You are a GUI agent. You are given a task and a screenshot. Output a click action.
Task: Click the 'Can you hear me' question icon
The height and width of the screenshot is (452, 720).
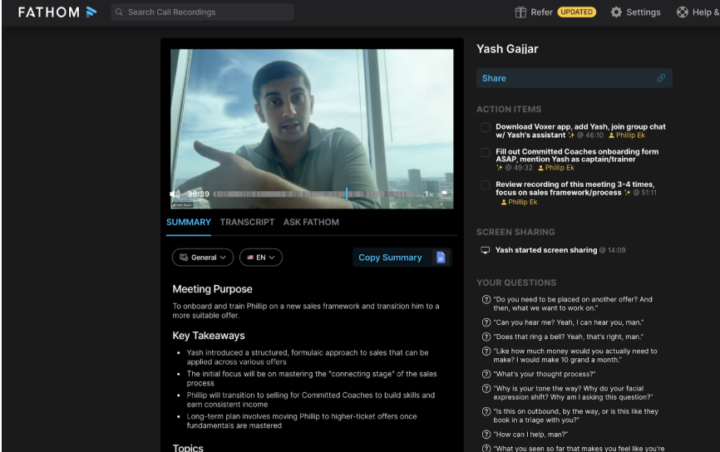[x=486, y=322]
